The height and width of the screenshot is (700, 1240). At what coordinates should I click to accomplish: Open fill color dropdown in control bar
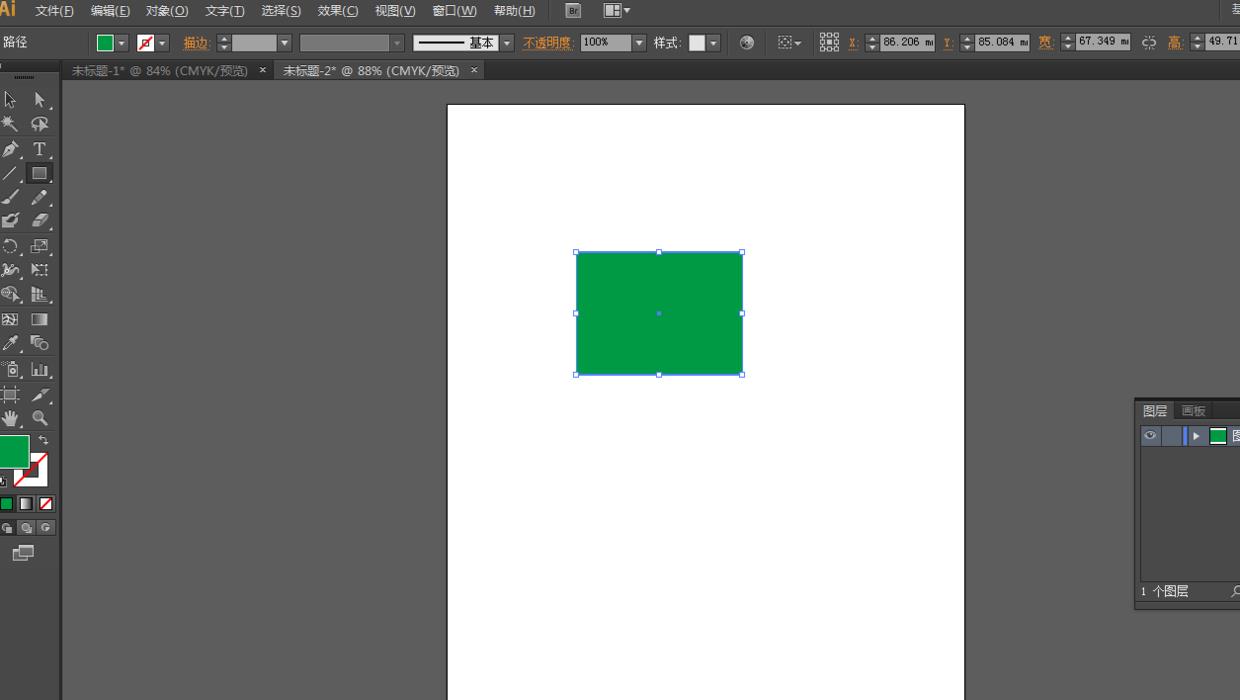pyautogui.click(x=122, y=43)
